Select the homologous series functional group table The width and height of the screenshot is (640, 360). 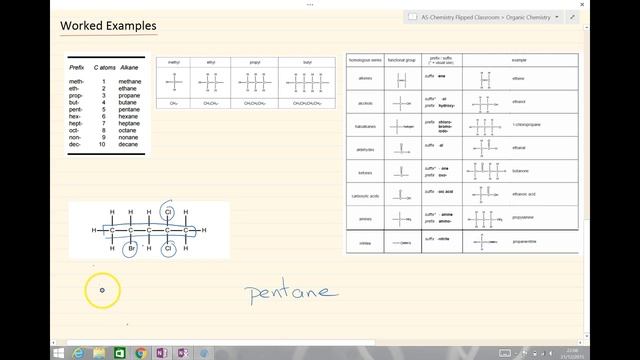[462, 153]
